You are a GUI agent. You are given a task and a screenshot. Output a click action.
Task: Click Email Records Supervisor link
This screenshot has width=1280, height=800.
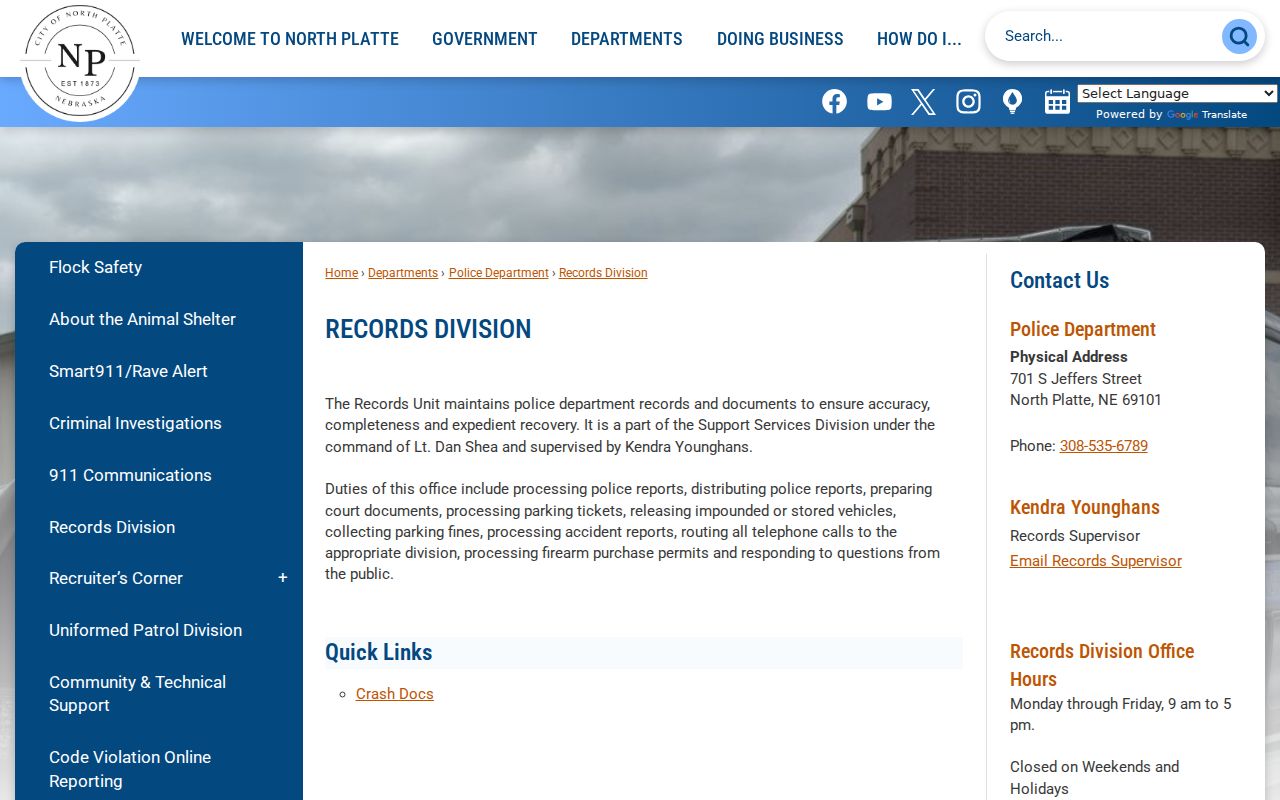[1096, 561]
